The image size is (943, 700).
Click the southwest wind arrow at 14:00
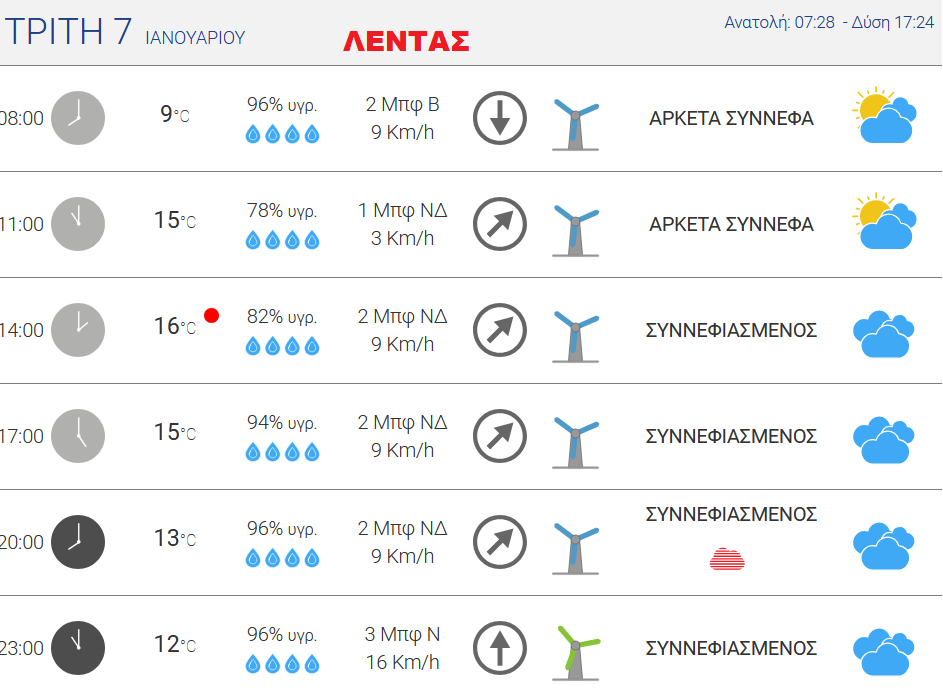pos(499,330)
